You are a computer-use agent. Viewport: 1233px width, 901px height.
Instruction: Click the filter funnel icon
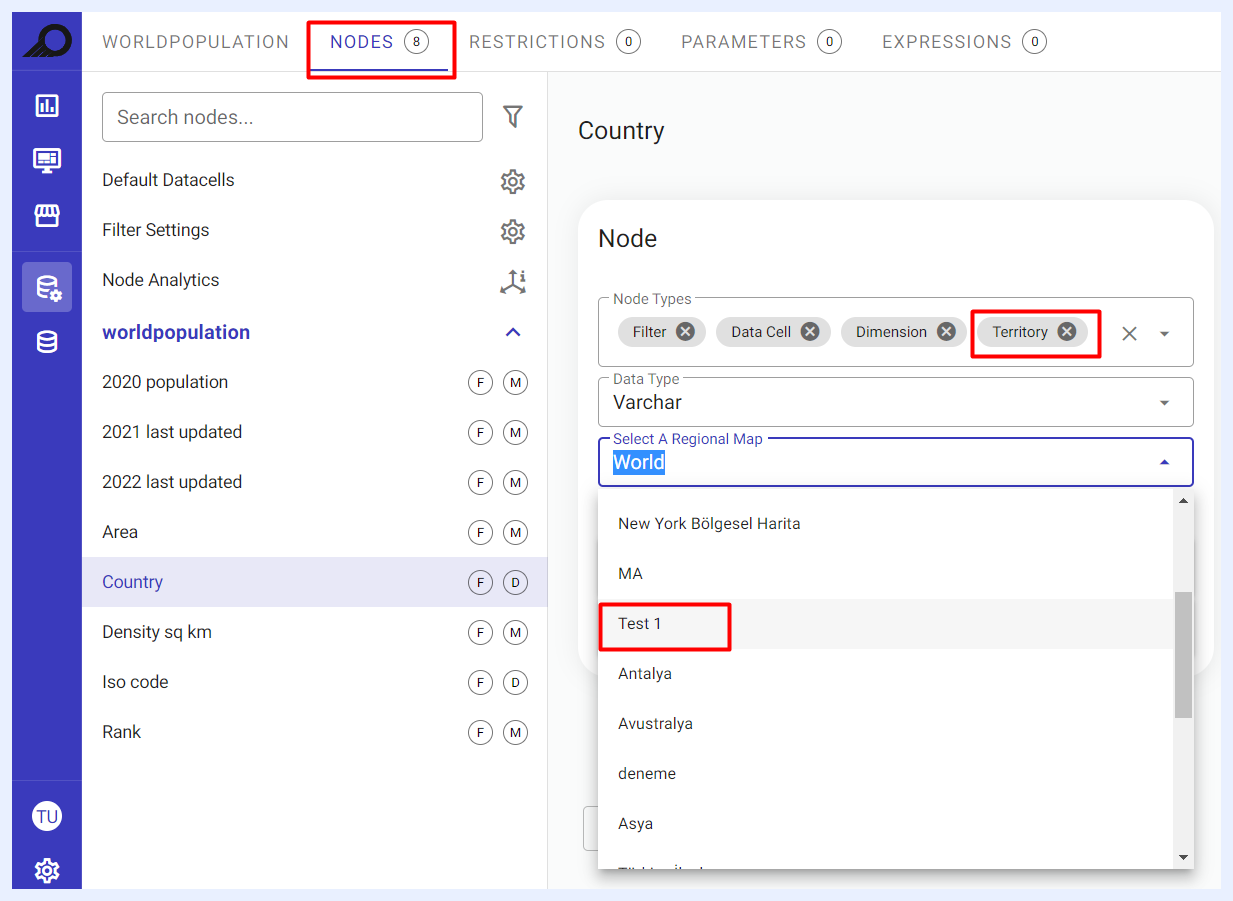pos(513,117)
